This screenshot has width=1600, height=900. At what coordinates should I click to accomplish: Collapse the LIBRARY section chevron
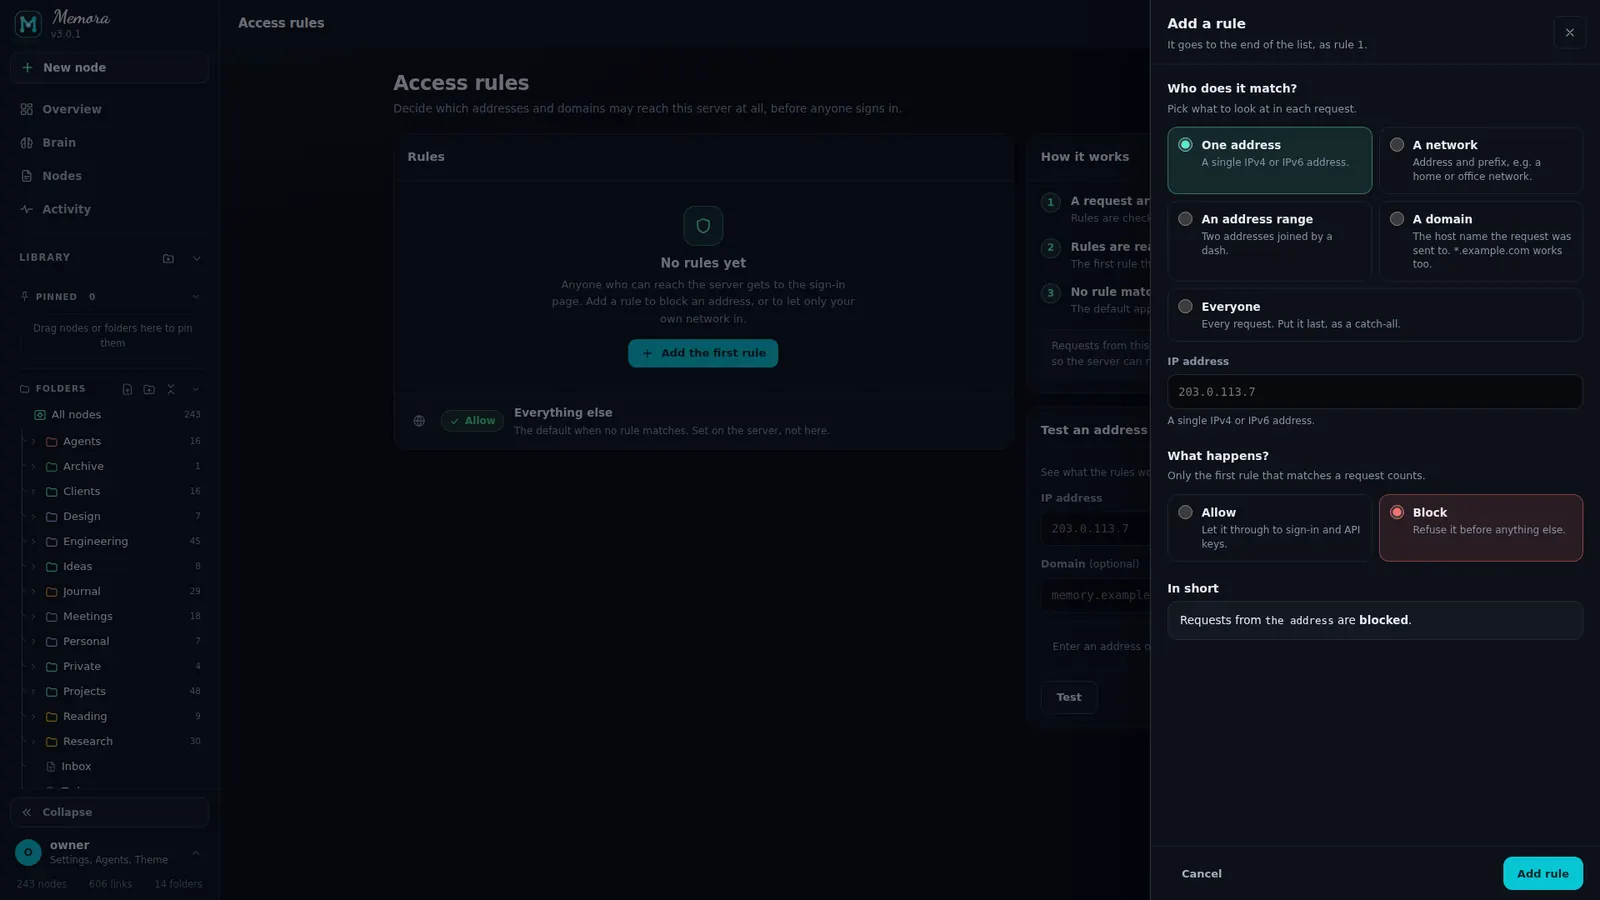(x=196, y=258)
